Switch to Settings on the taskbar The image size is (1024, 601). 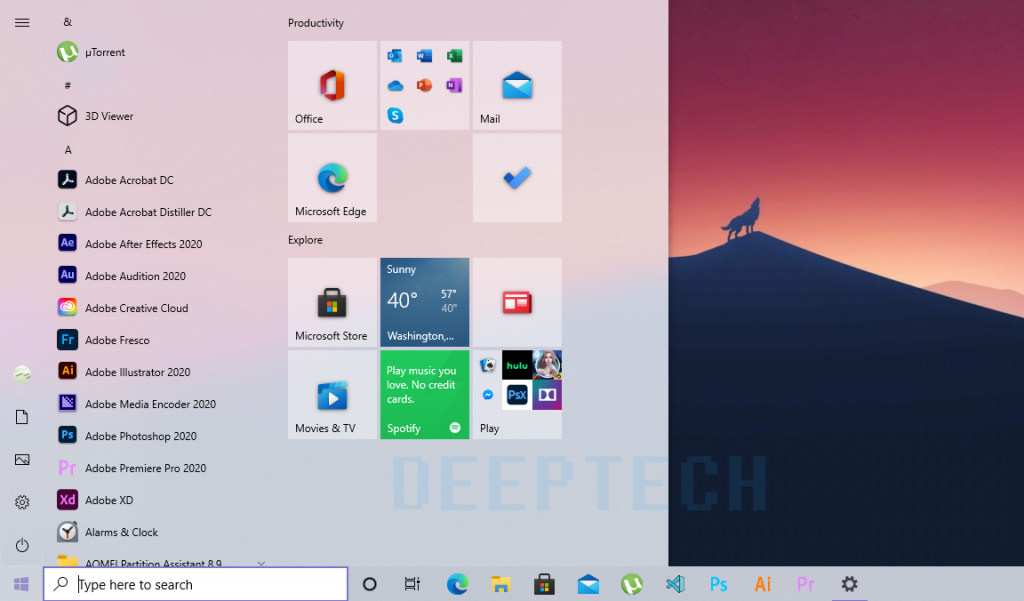(849, 584)
